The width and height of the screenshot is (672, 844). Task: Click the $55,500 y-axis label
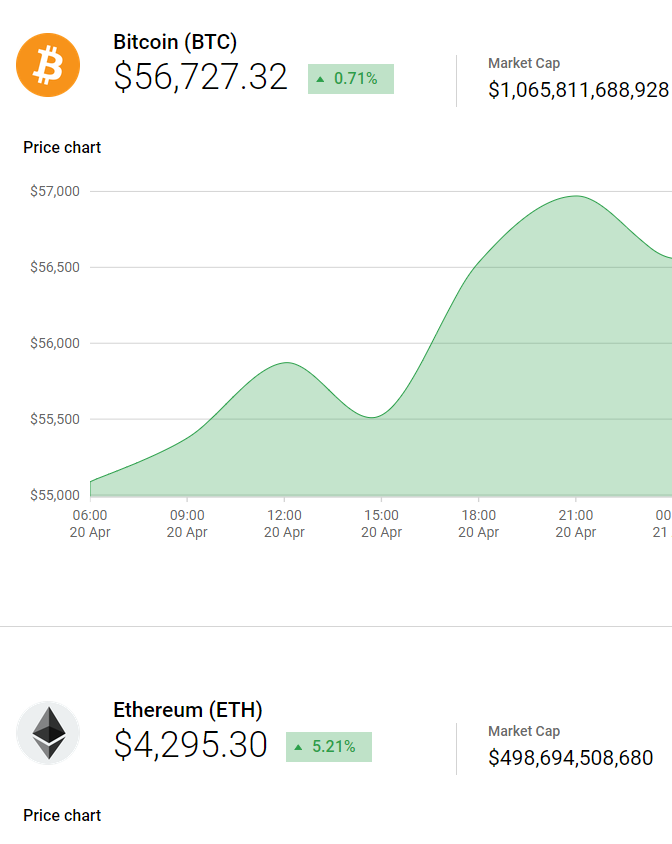click(55, 419)
